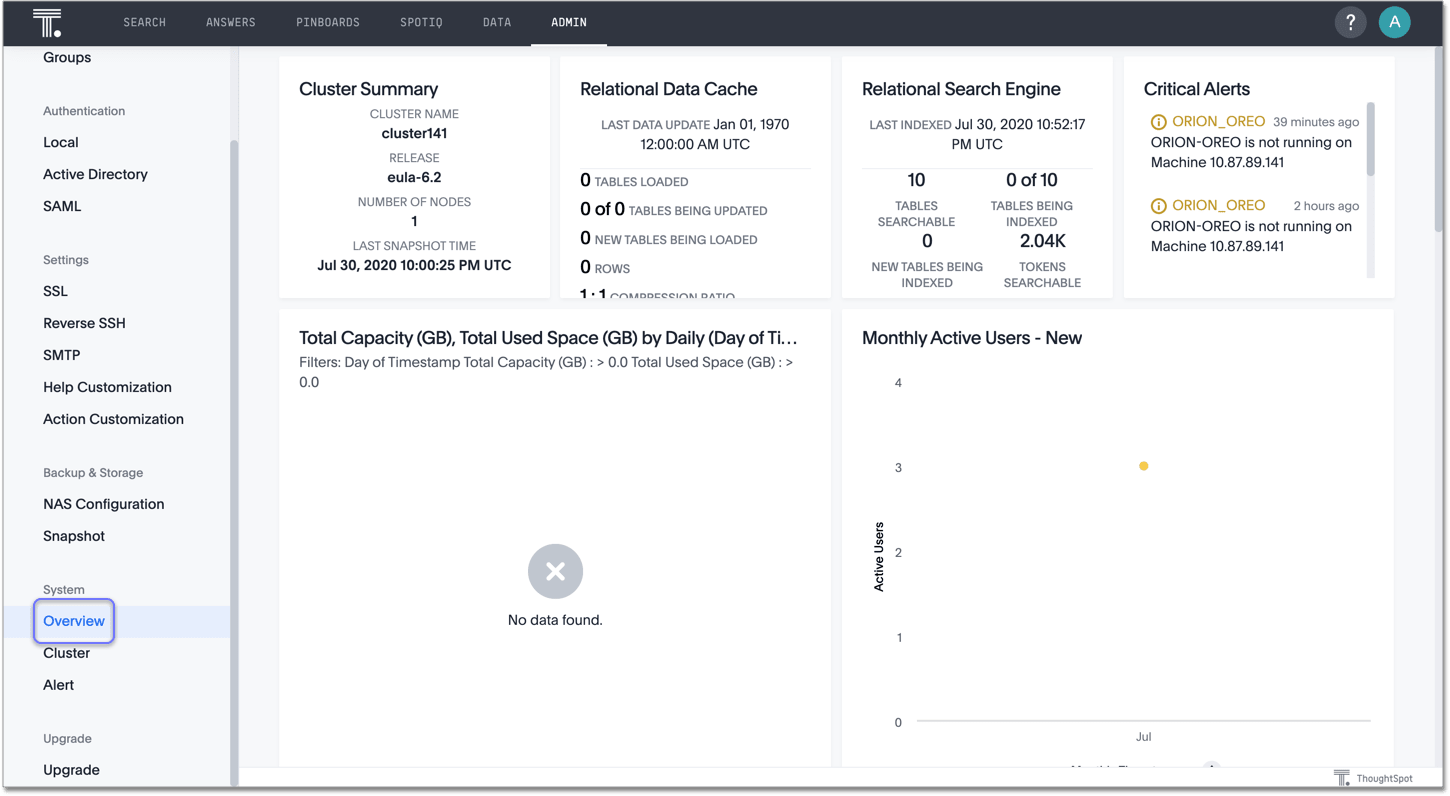Click the ThoughtSpot footer logo
Screen dimensions: 1450x796
pos(1375,778)
